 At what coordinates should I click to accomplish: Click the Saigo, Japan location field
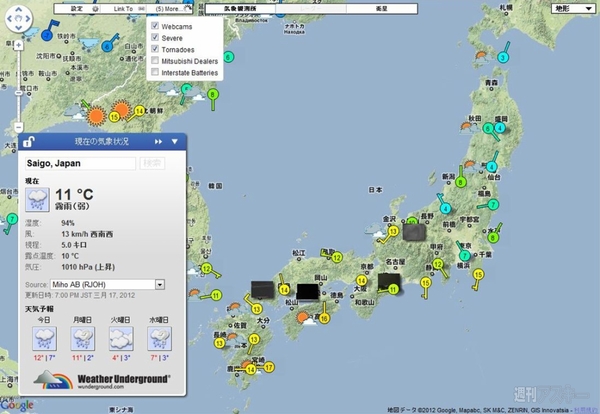(80, 163)
